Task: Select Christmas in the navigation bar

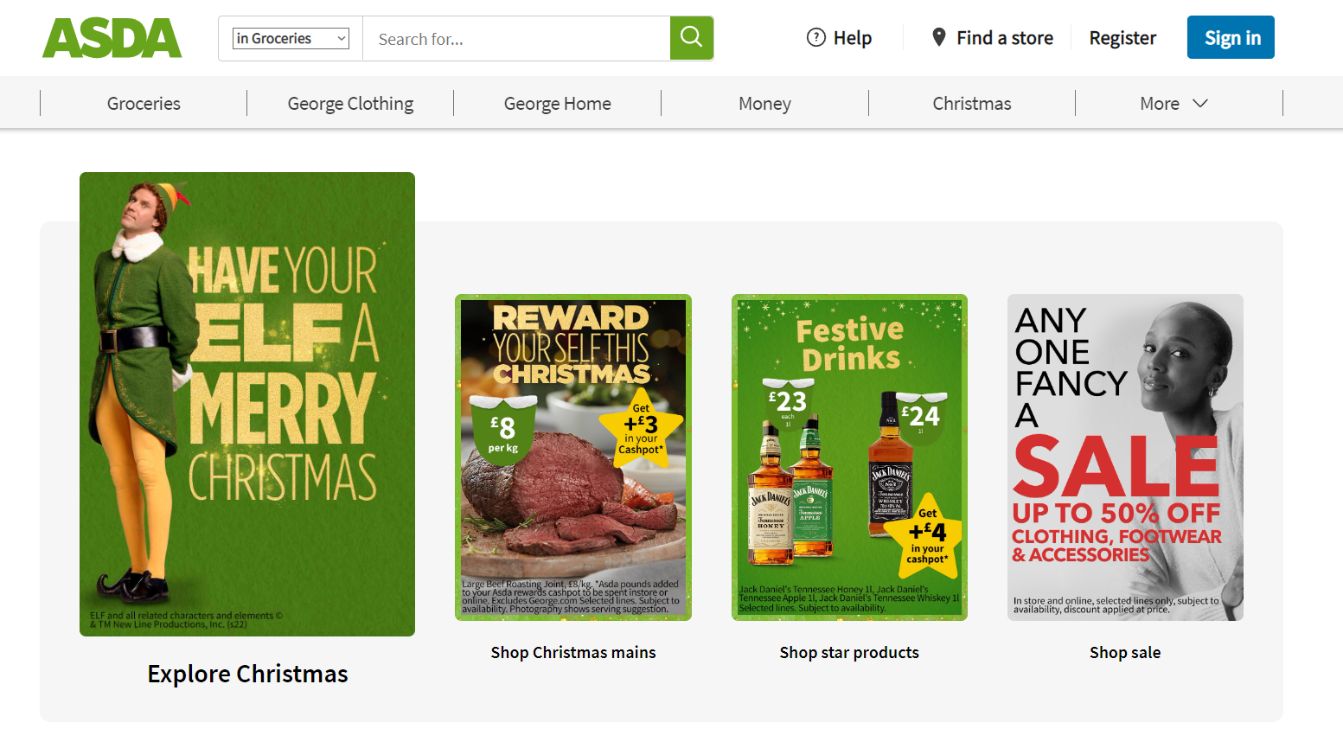Action: (972, 103)
